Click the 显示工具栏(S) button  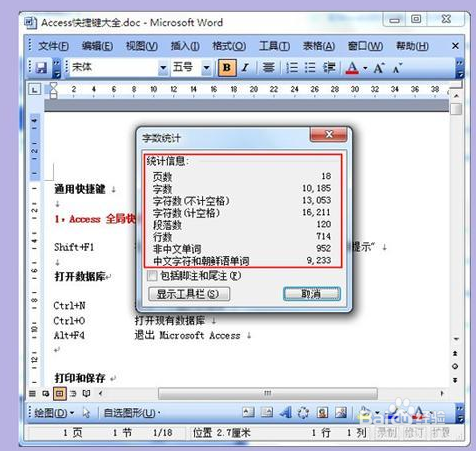point(189,294)
